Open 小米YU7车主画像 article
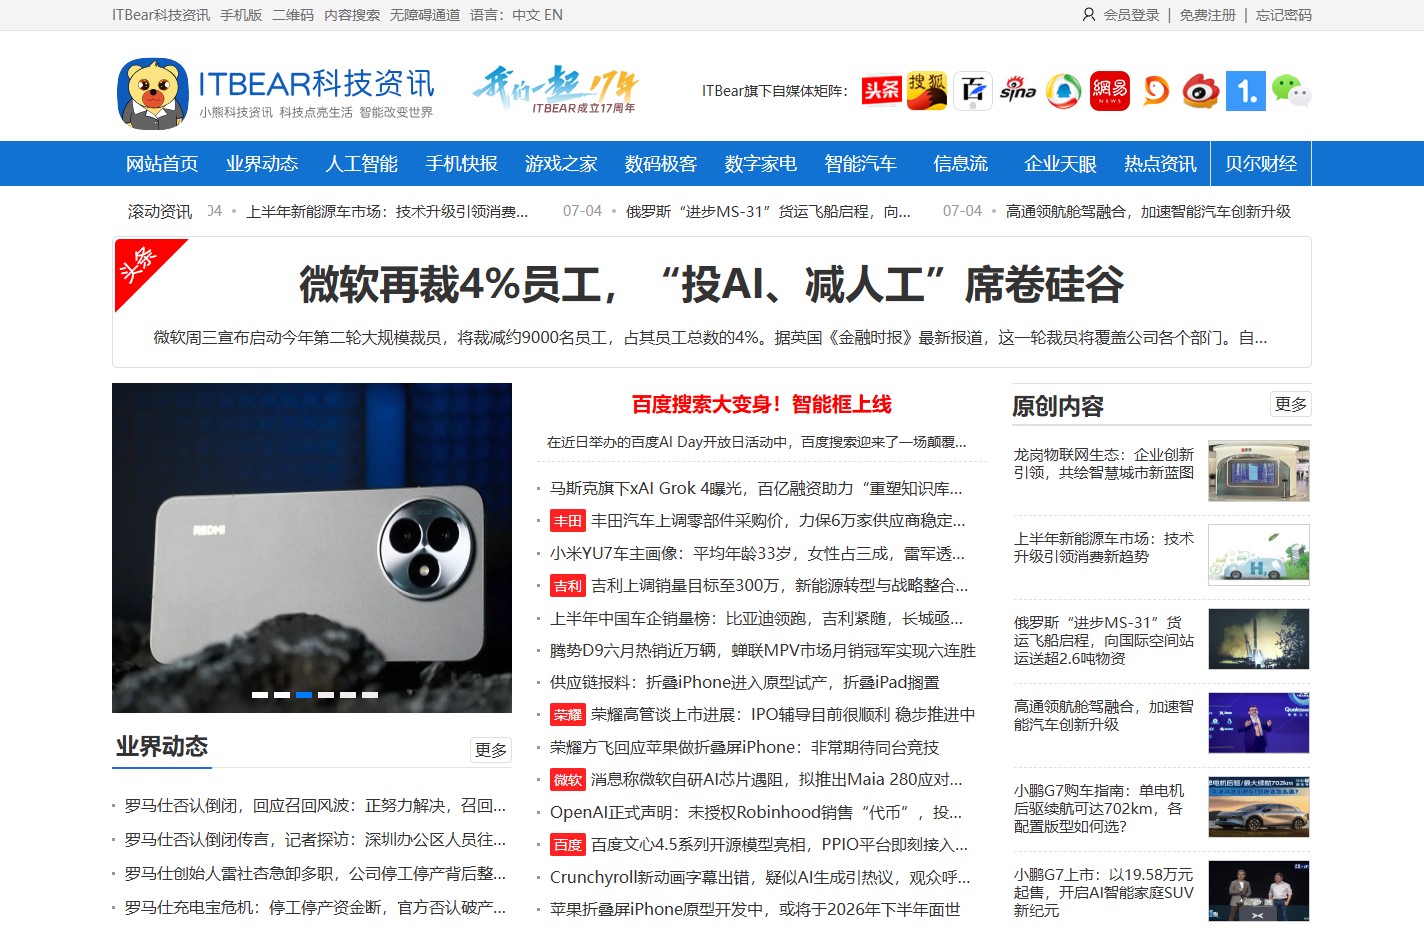1424x933 pixels. [x=757, y=553]
